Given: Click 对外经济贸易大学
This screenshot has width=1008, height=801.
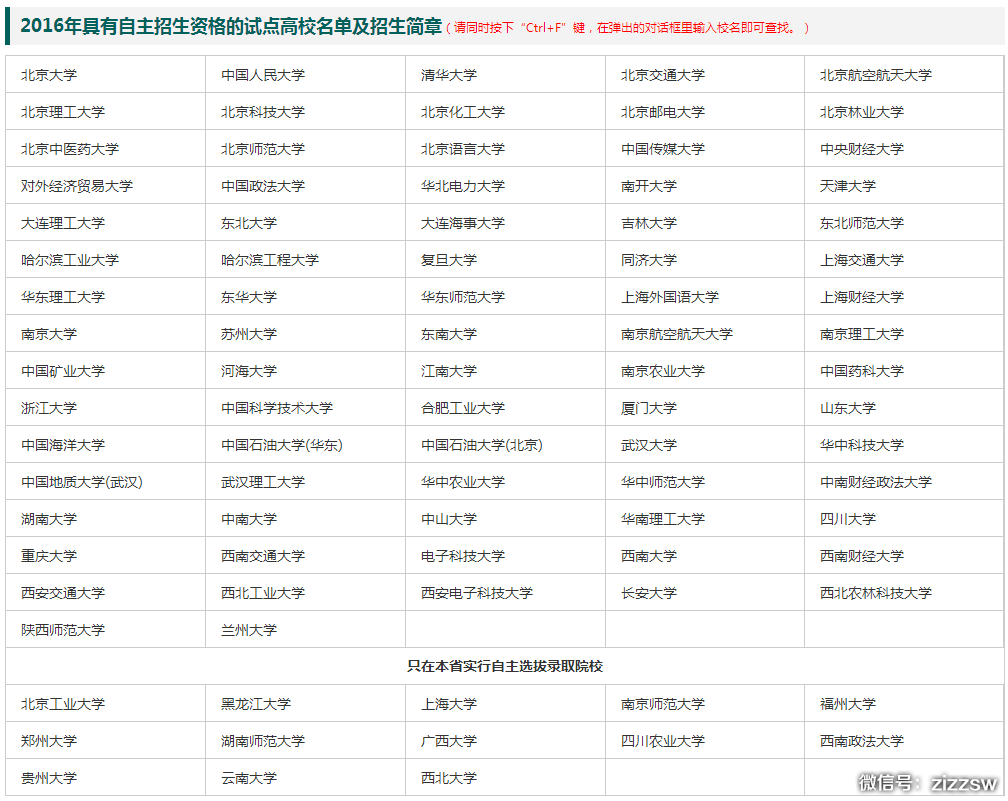Looking at the screenshot, I should pos(77,186).
